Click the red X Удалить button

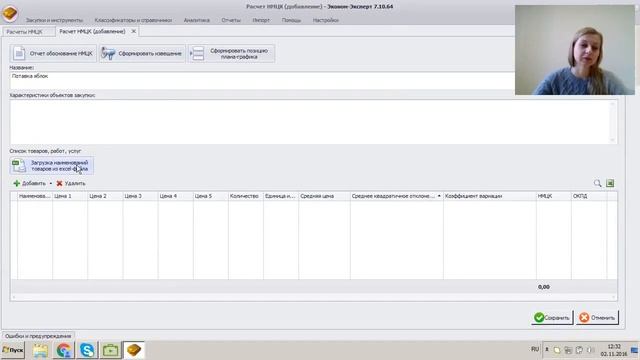[71, 183]
